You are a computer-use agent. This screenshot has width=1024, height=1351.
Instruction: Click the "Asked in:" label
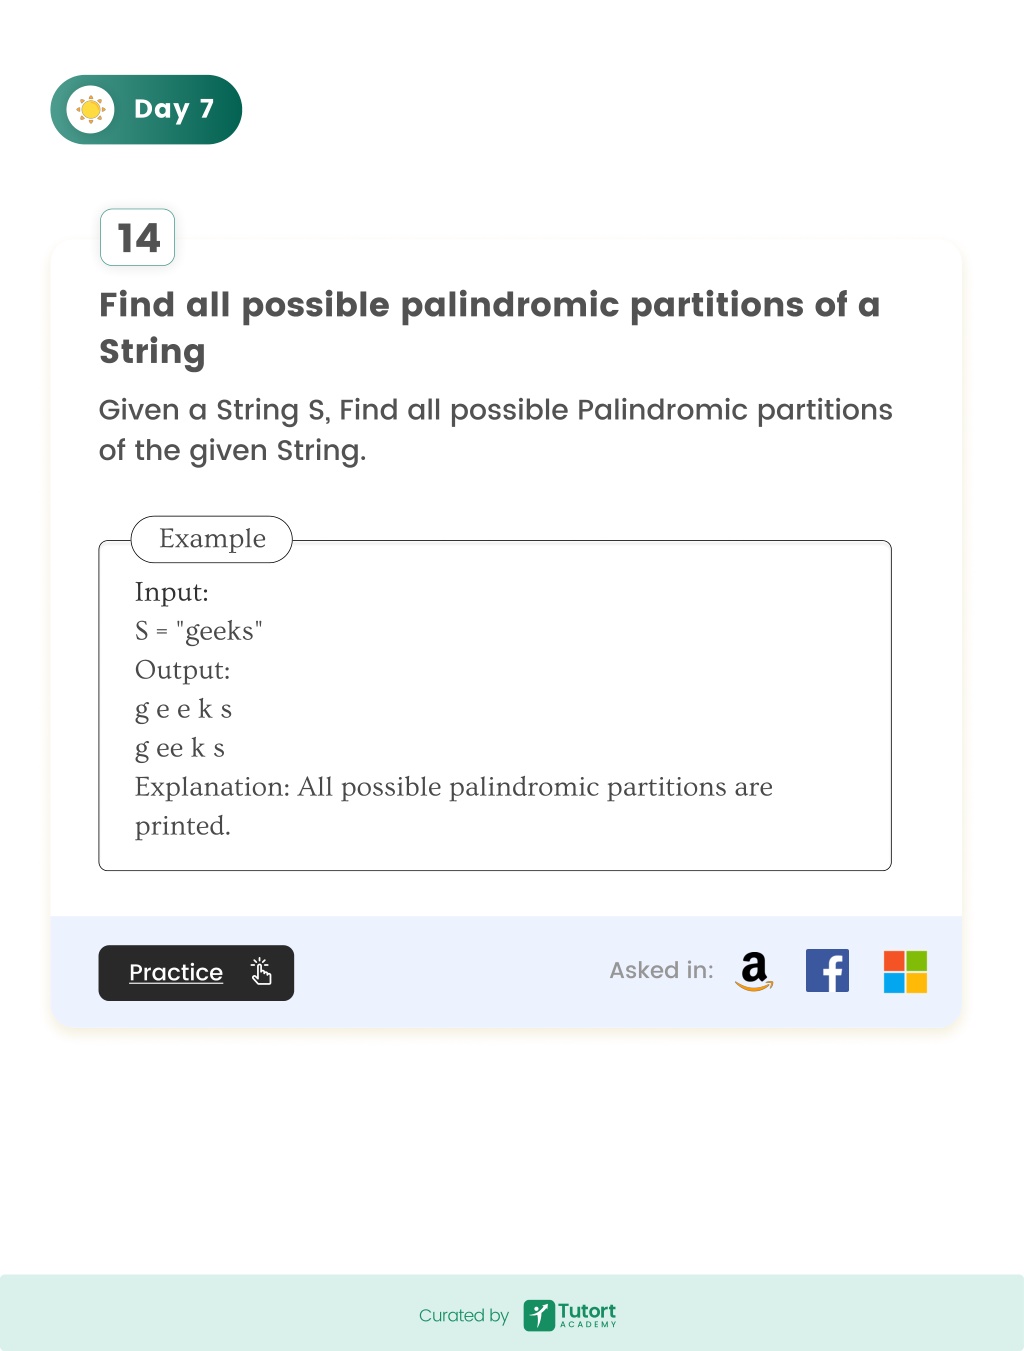pos(662,970)
